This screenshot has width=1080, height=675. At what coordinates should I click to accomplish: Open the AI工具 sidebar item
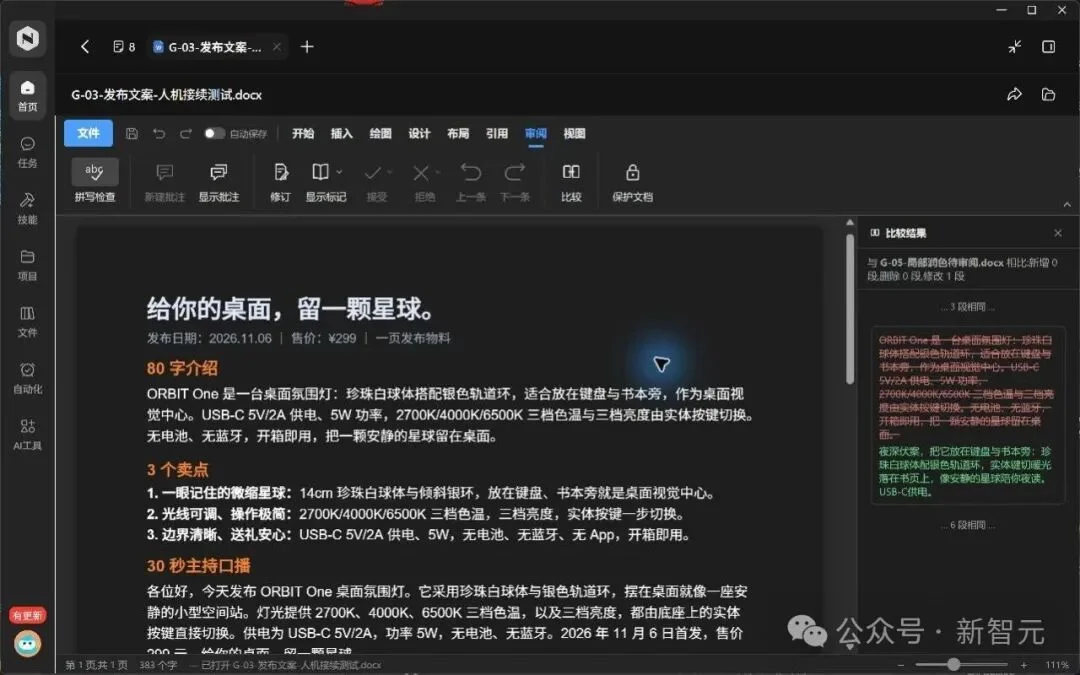coord(28,435)
